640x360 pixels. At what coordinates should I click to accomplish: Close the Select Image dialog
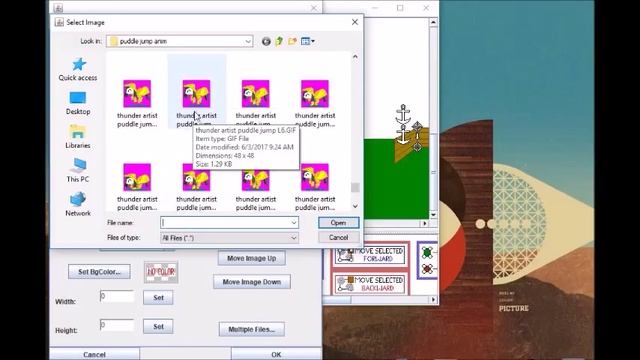tap(355, 22)
